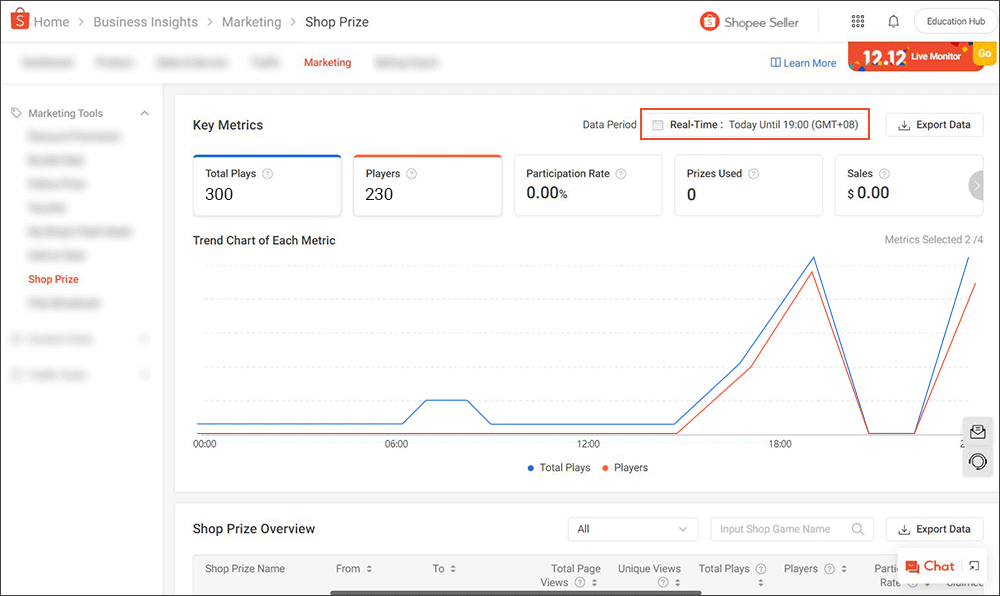Go to Marketing breadcrumb
This screenshot has width=1000, height=596.
[251, 22]
